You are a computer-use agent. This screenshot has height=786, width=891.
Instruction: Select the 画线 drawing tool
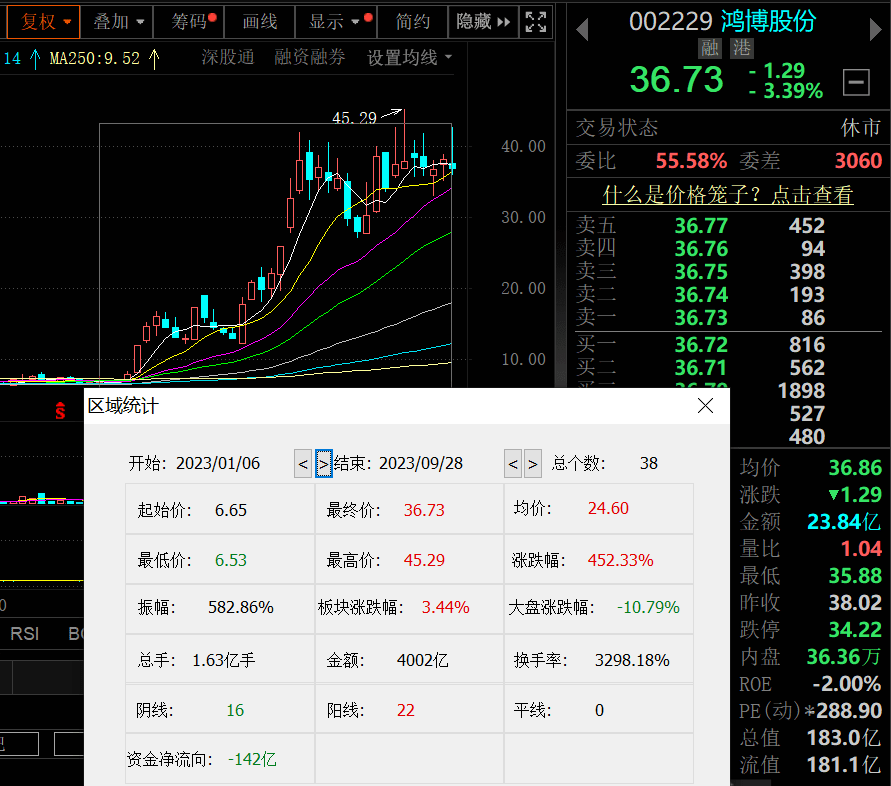tap(260, 21)
